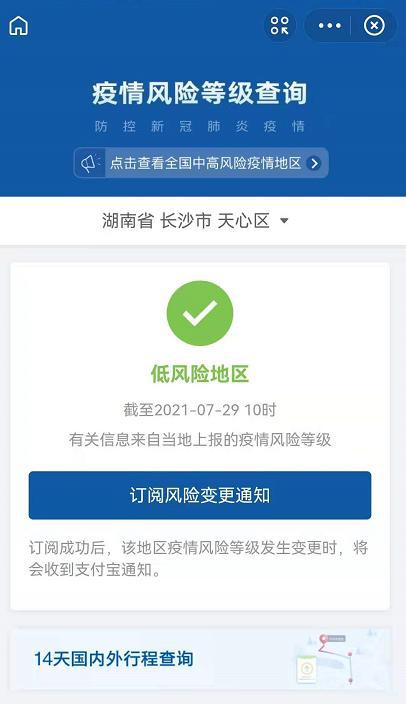Tap the home icon in the header
The image size is (406, 704).
point(18,26)
